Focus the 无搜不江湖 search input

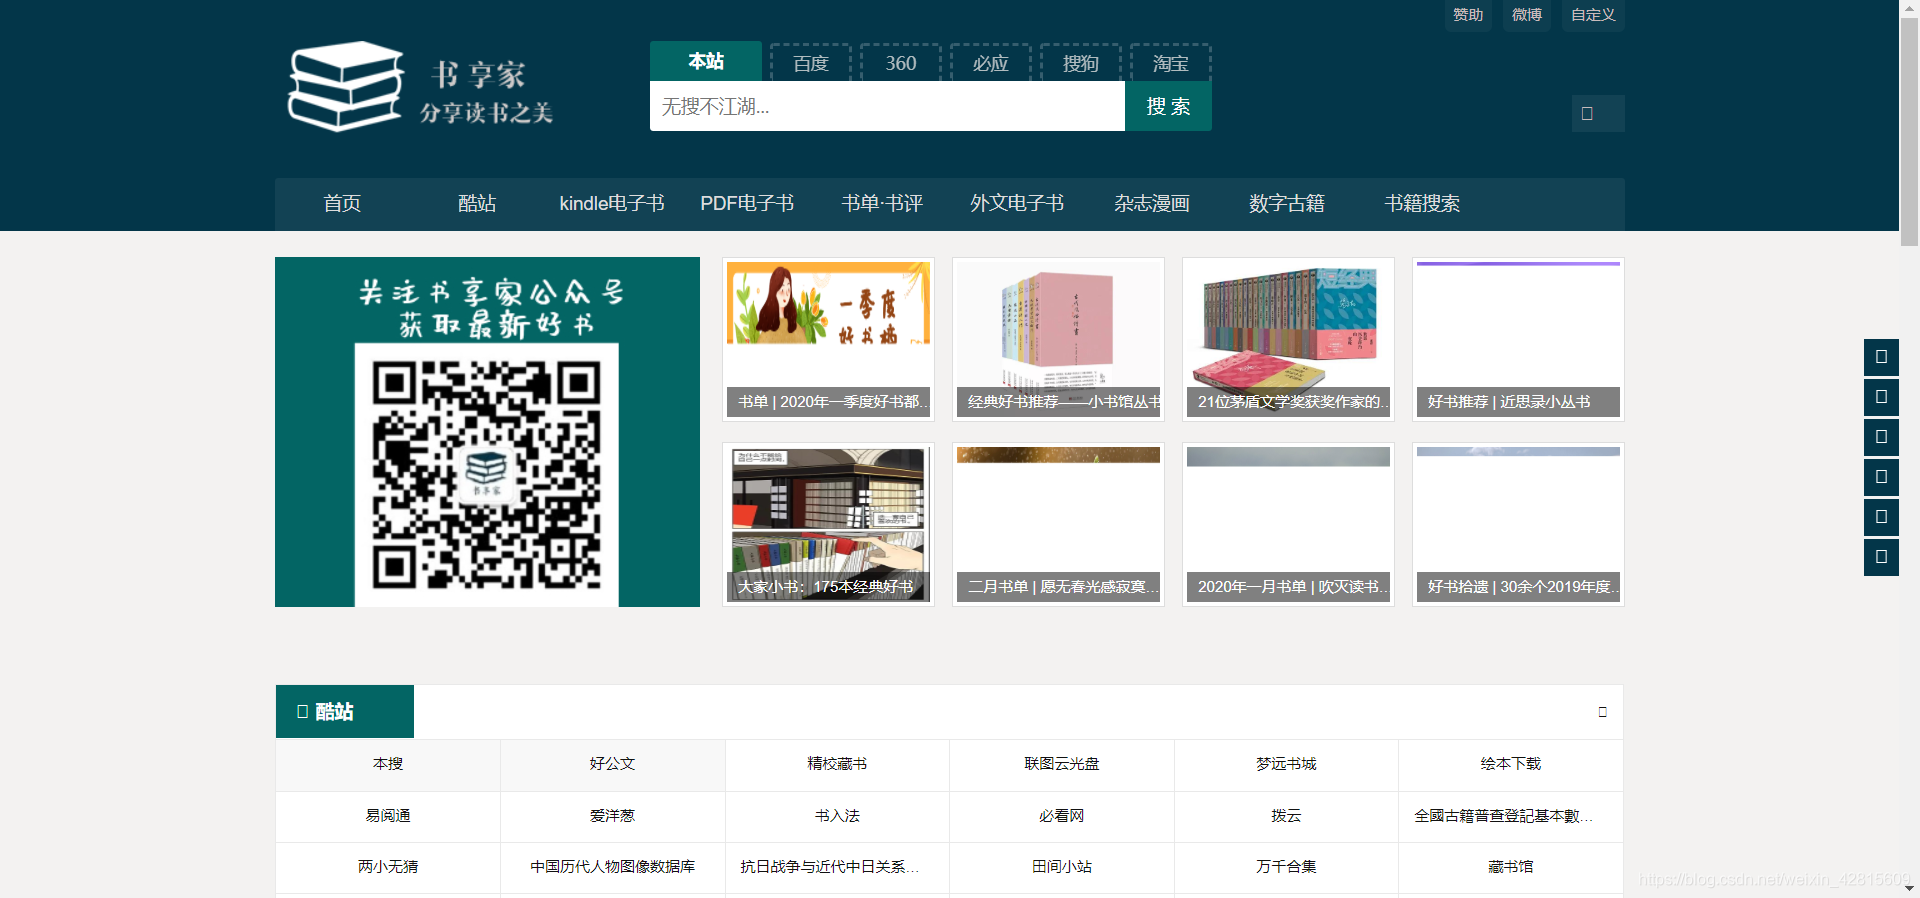tap(887, 106)
